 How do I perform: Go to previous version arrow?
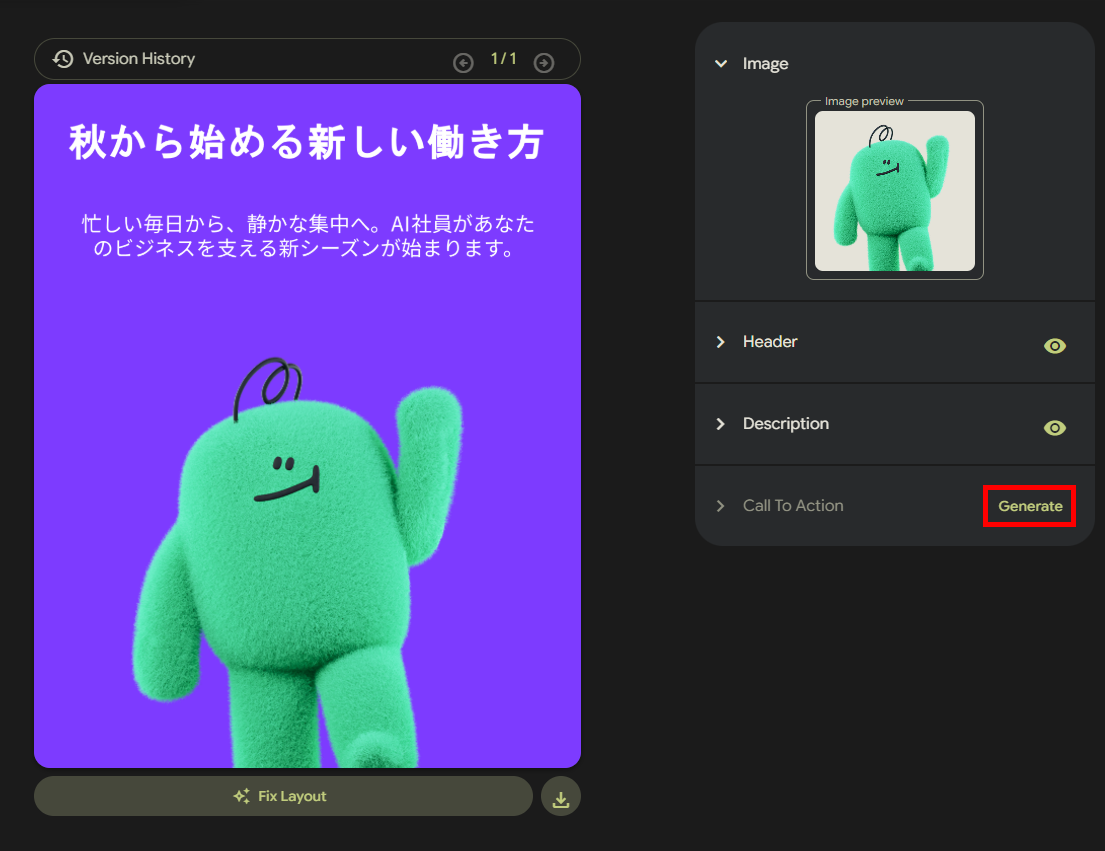coord(463,63)
